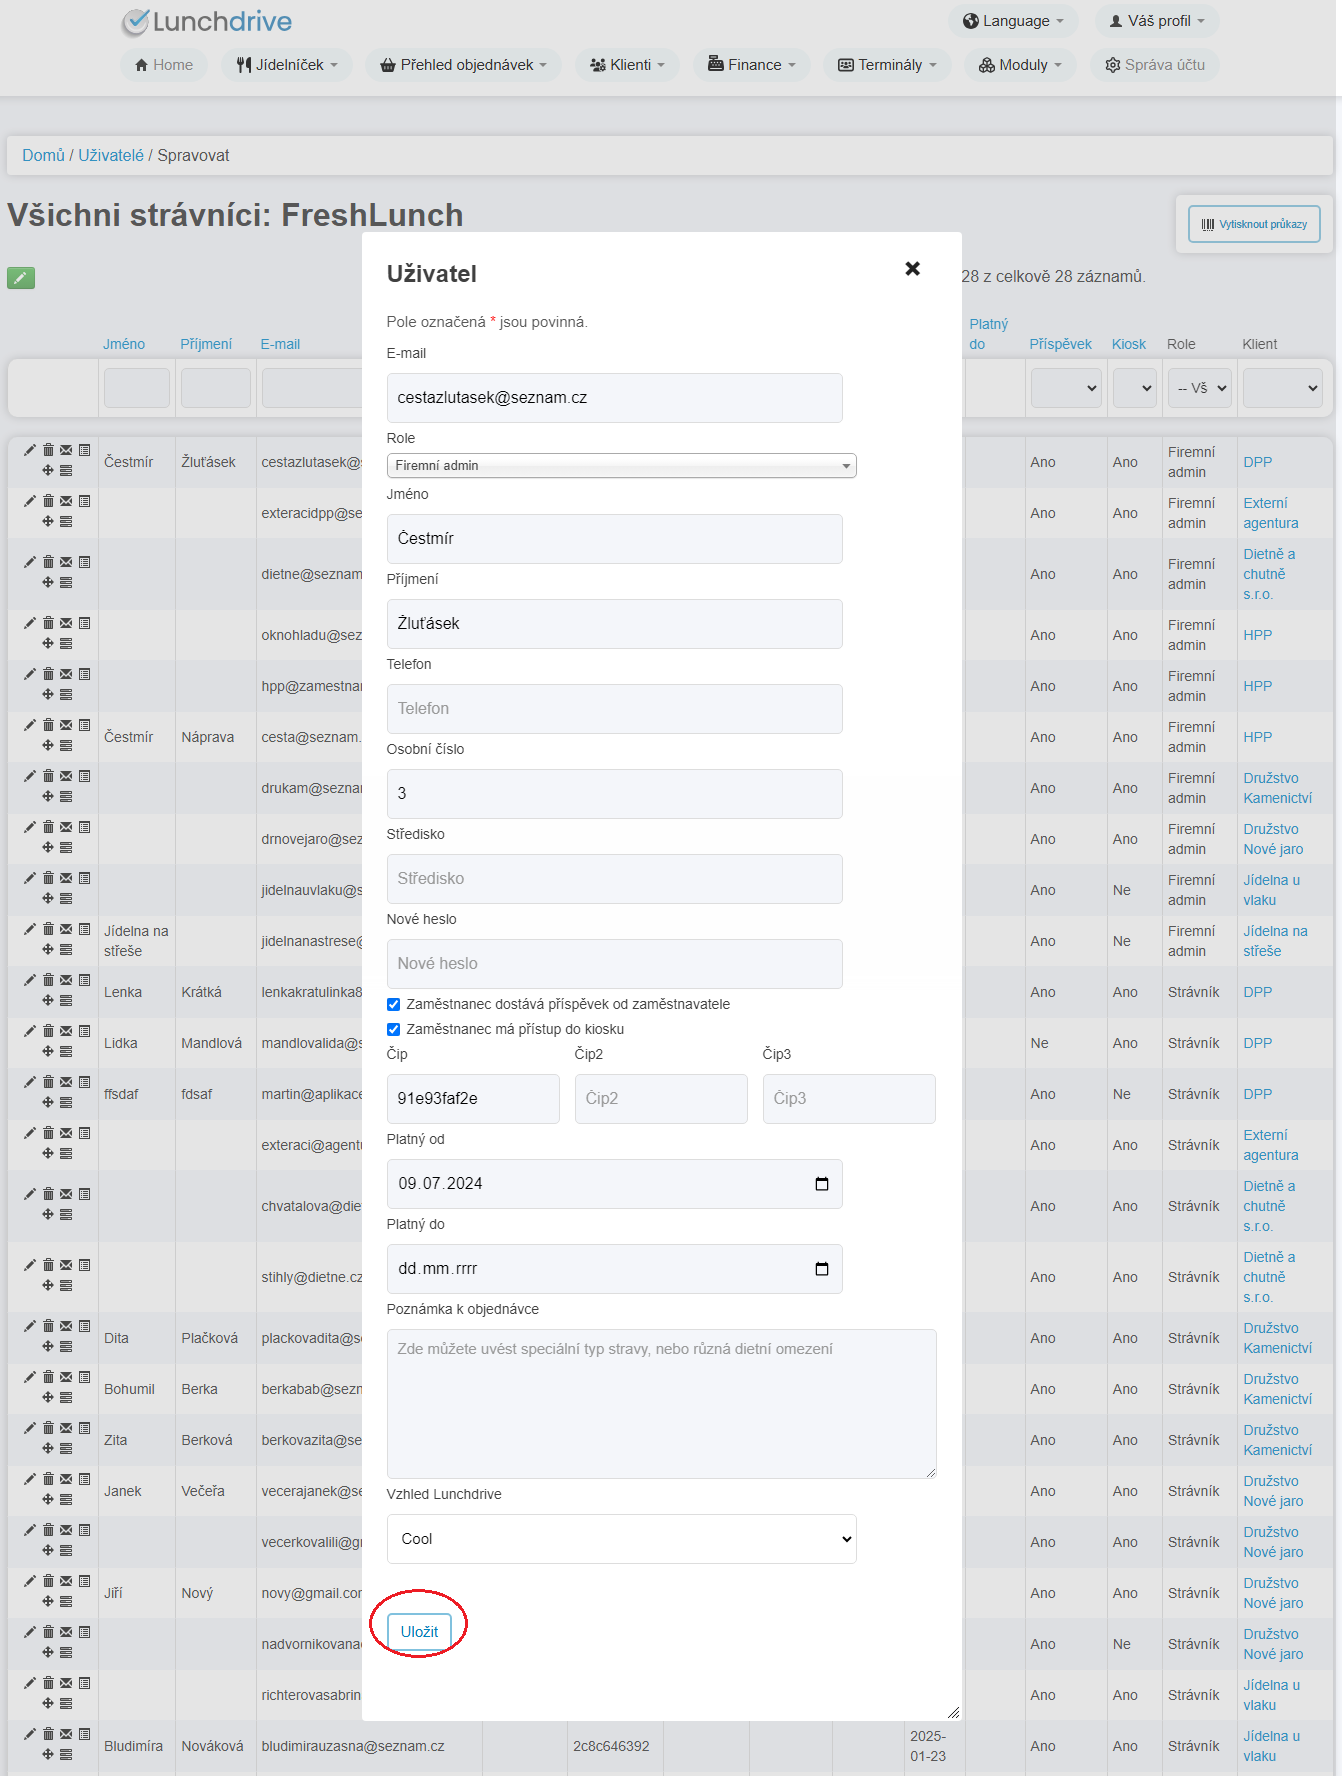Open the Role filter dropdown in table header

tap(1199, 388)
